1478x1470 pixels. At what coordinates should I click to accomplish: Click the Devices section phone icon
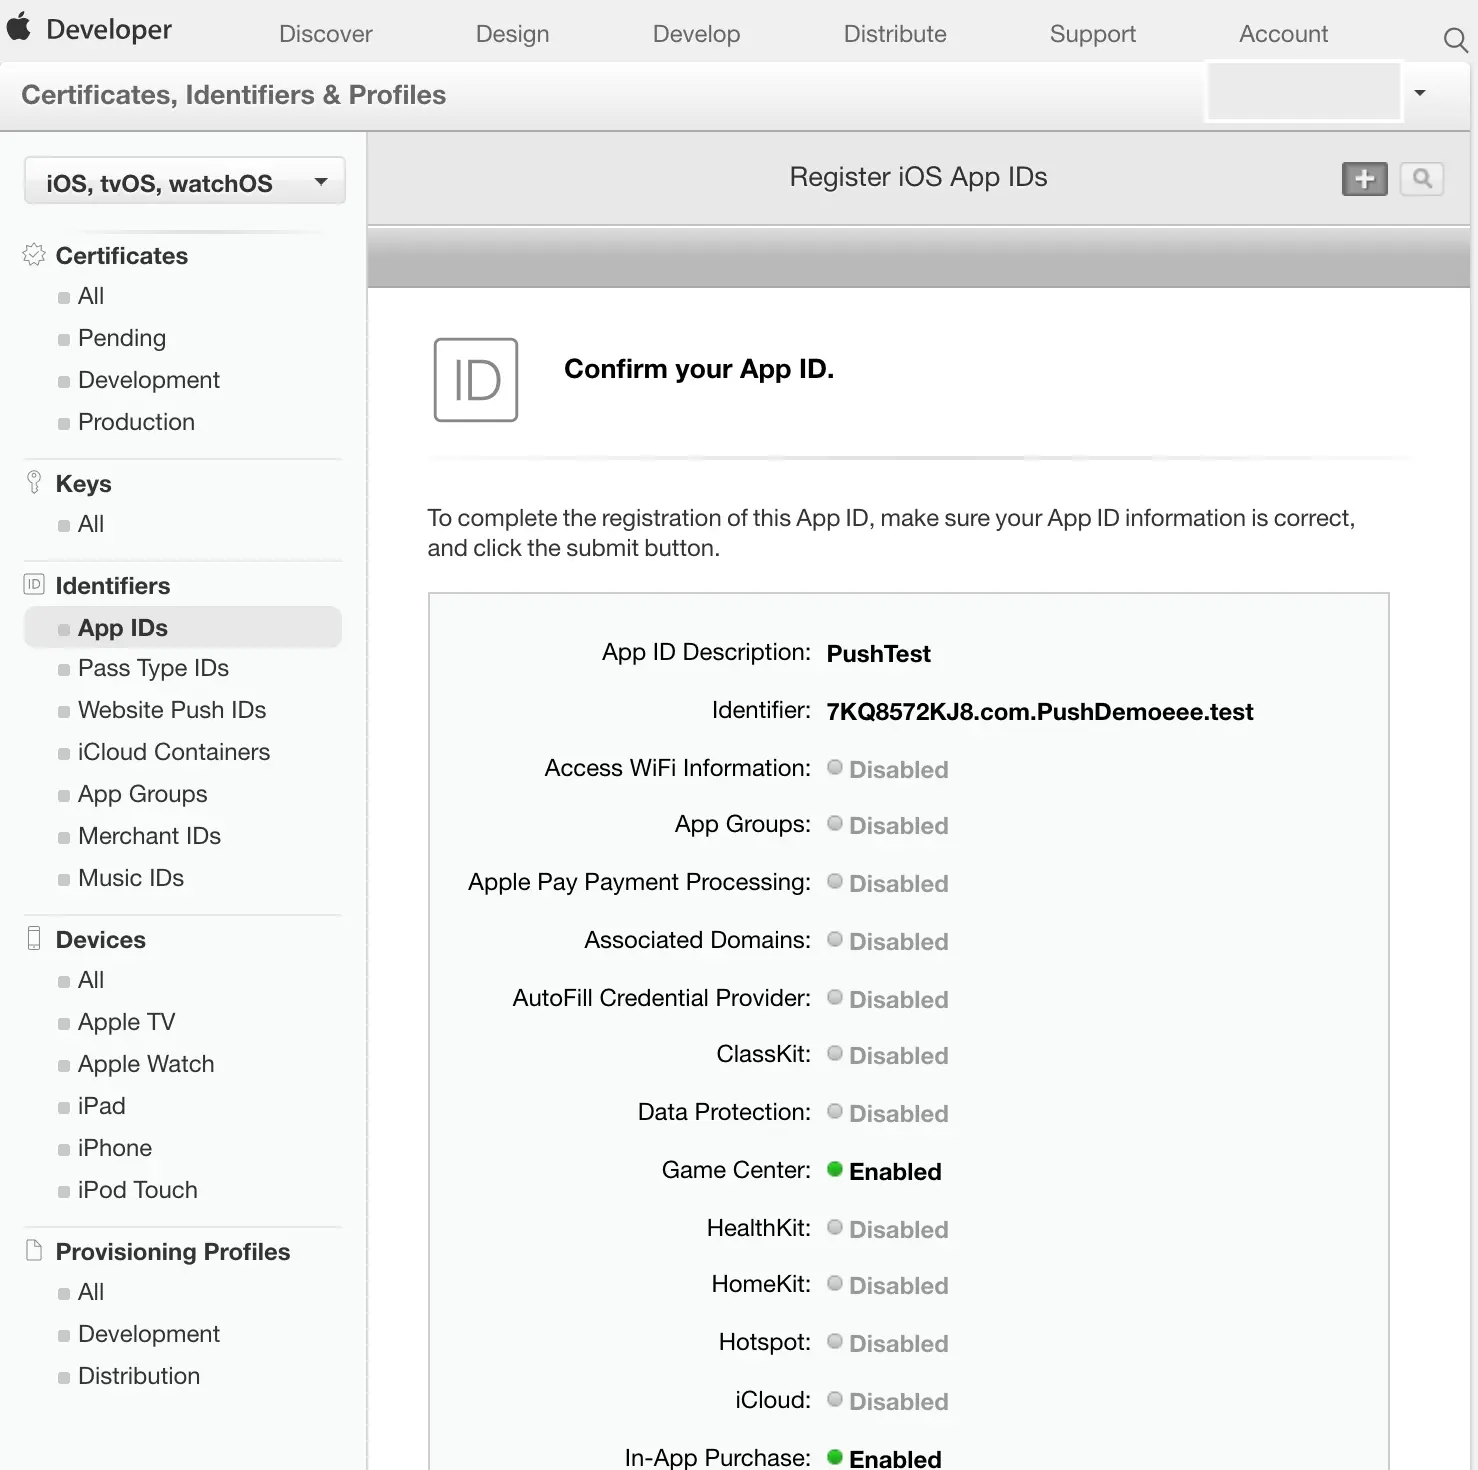pyautogui.click(x=34, y=939)
